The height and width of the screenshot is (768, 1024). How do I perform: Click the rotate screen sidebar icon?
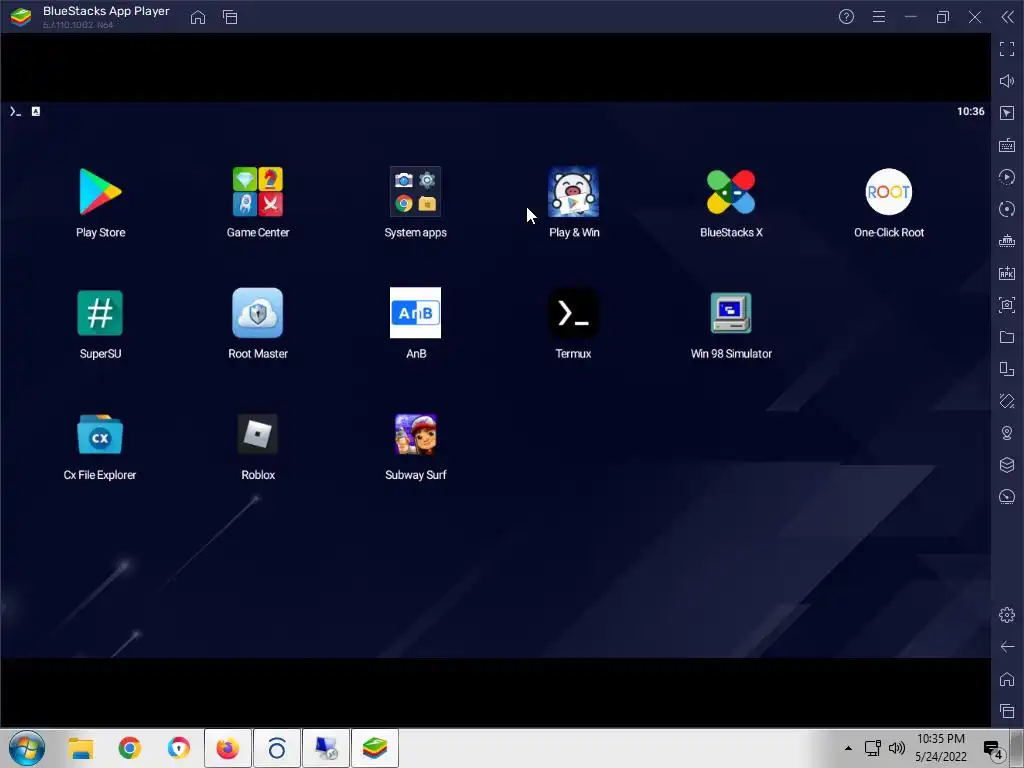(x=1007, y=369)
